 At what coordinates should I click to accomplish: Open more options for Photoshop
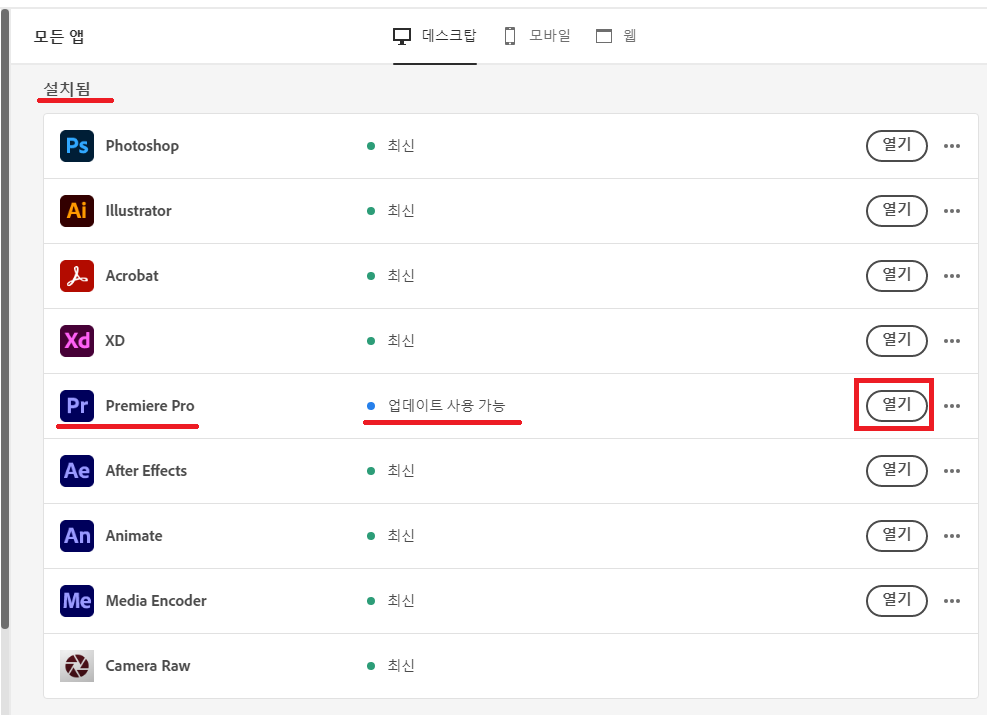point(952,146)
